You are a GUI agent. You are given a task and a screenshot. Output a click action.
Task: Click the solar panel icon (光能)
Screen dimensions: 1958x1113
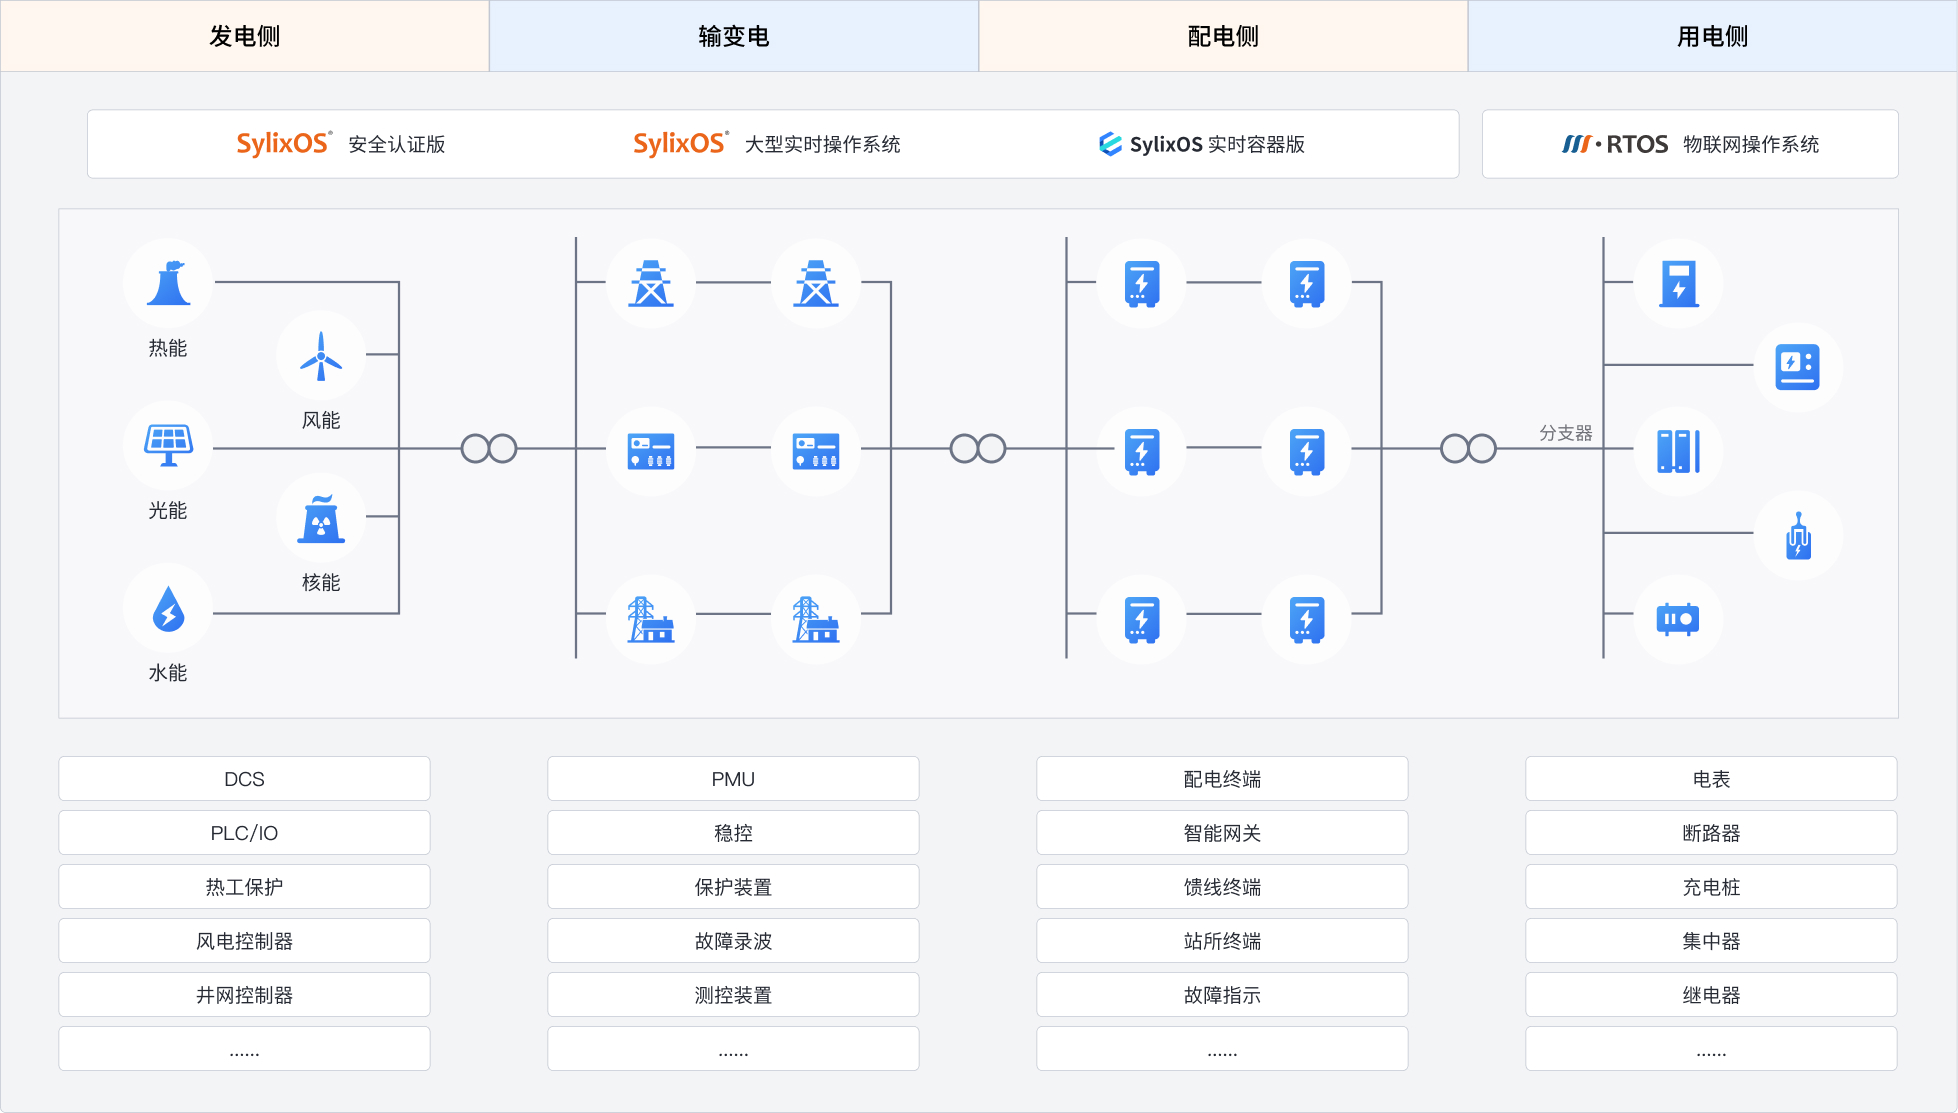[x=168, y=446]
